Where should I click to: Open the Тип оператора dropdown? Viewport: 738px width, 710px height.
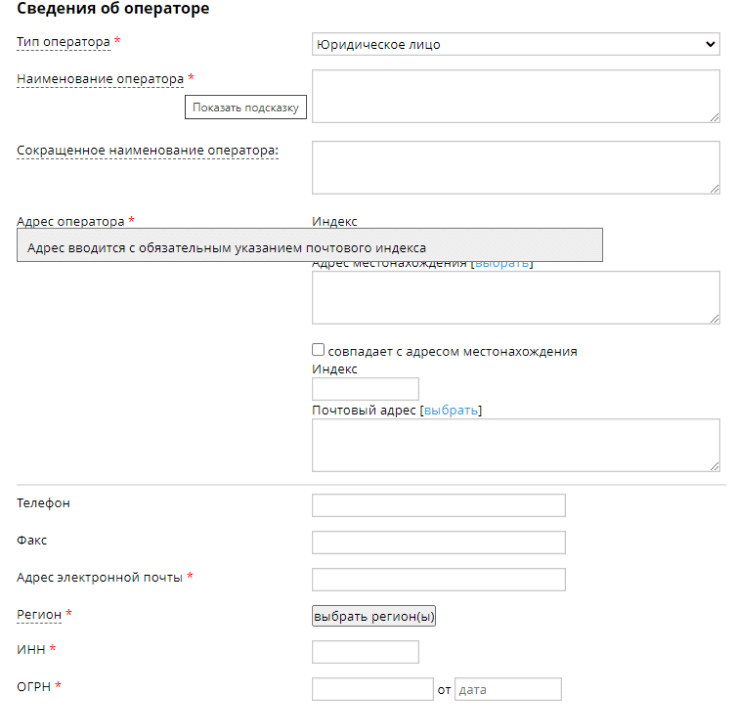(515, 45)
